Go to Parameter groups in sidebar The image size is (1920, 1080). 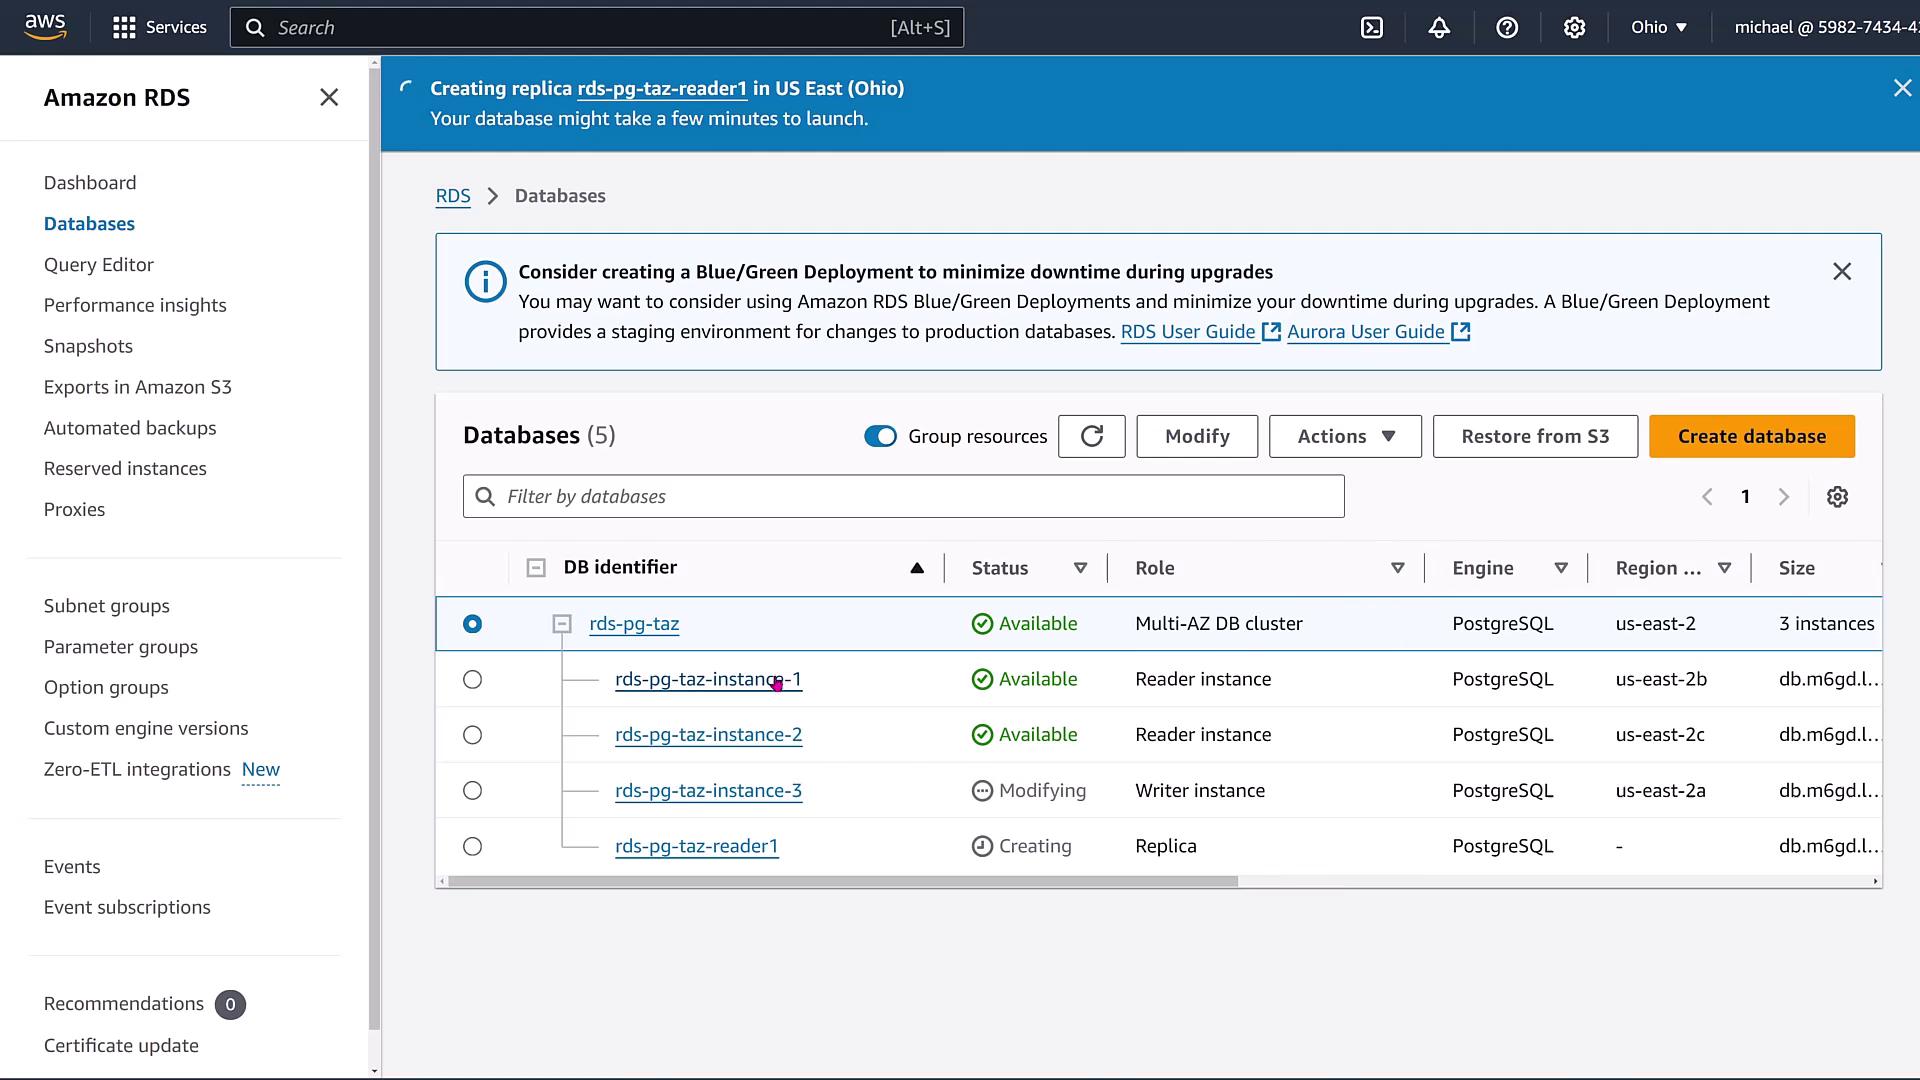click(x=121, y=647)
